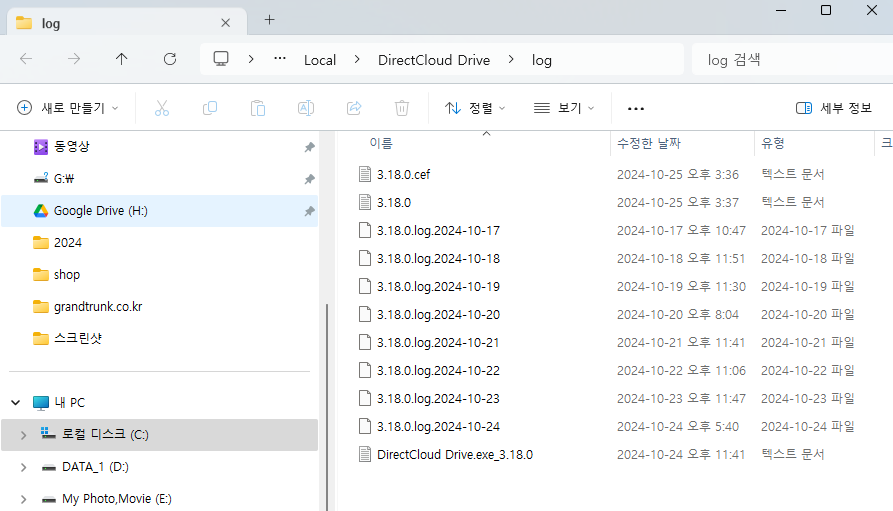Go forward in folder history
The height and width of the screenshot is (511, 893).
pos(74,59)
